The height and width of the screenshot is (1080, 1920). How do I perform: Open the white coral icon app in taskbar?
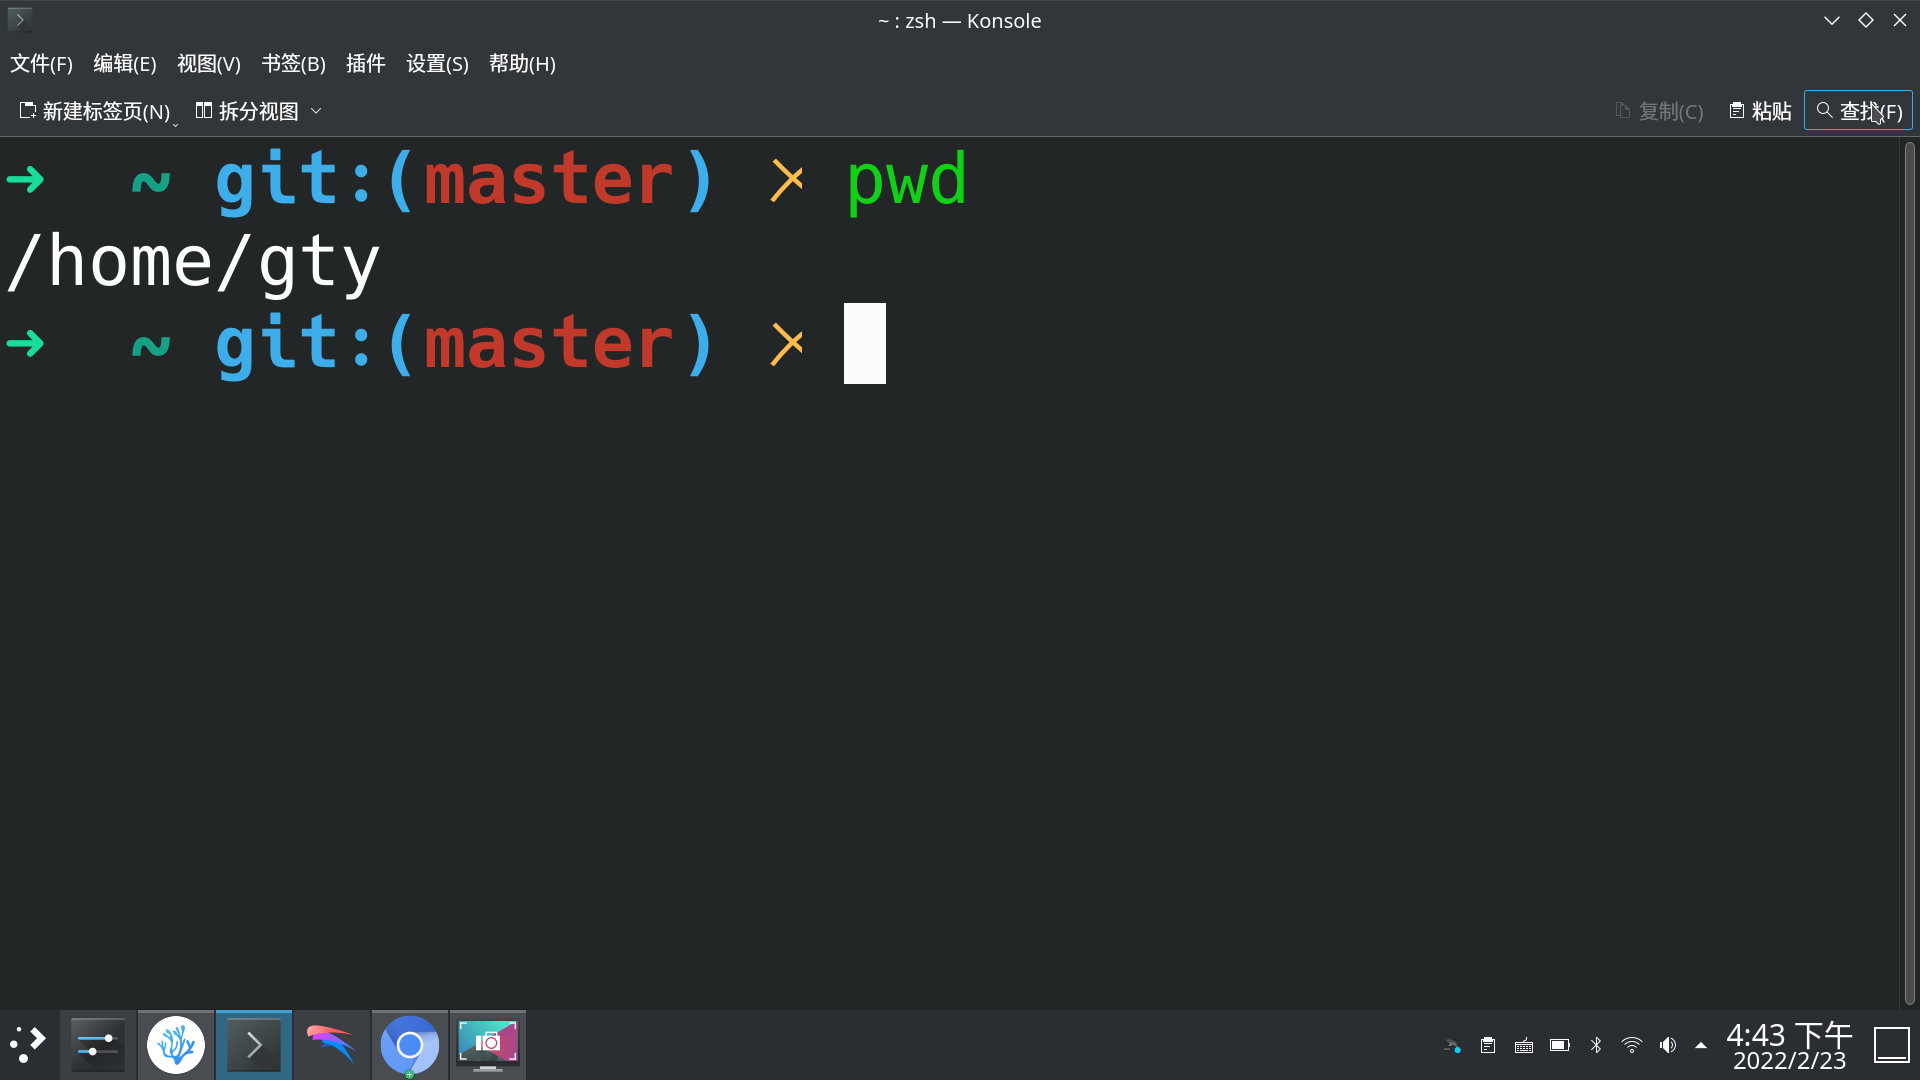click(176, 1045)
